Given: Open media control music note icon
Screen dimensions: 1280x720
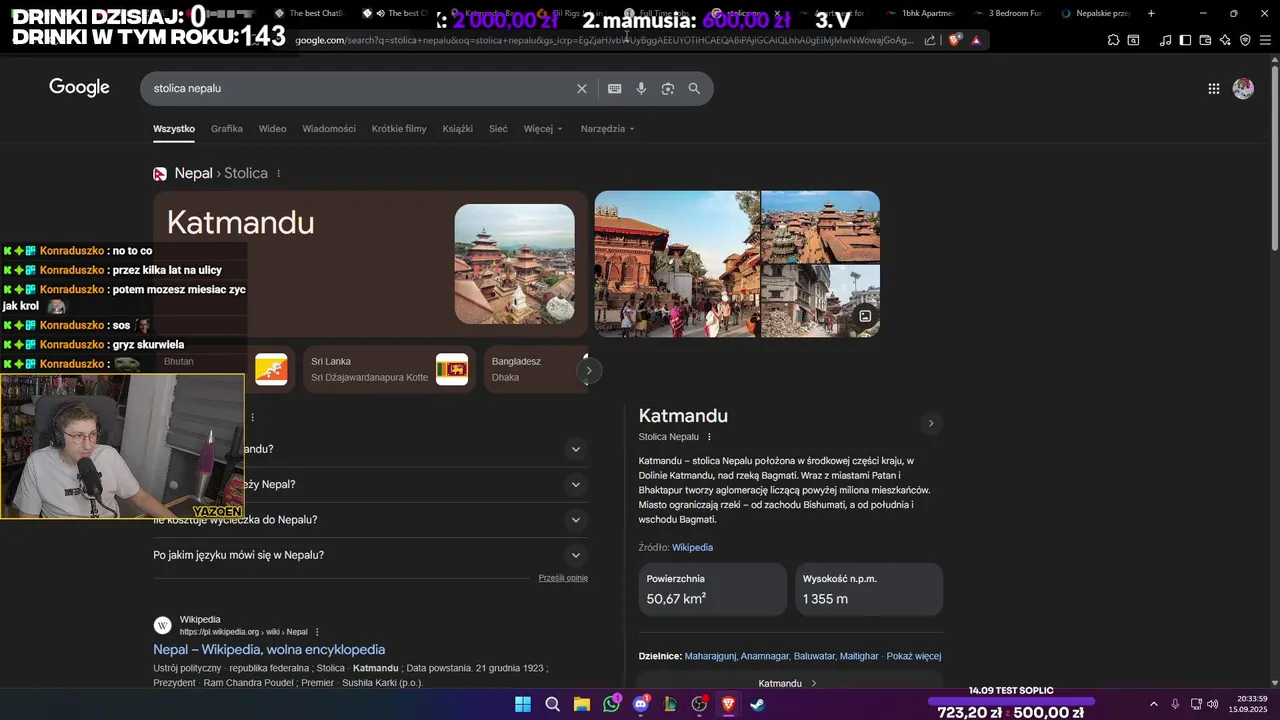Looking at the screenshot, I should (1165, 40).
